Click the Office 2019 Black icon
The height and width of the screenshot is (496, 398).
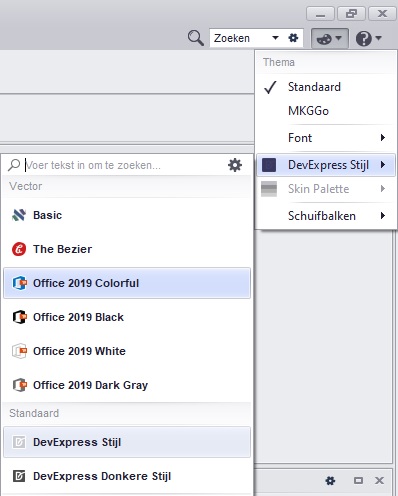tap(19, 317)
